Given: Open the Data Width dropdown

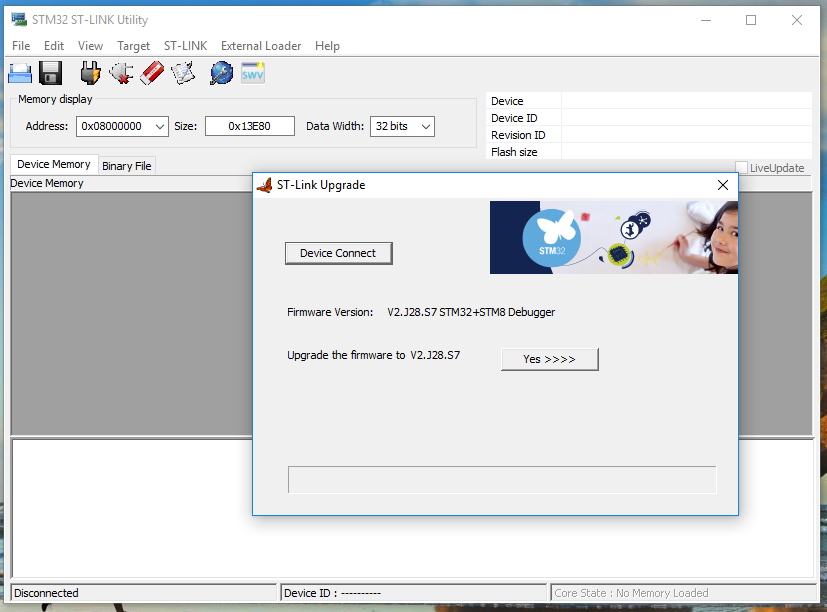Looking at the screenshot, I should 426,126.
